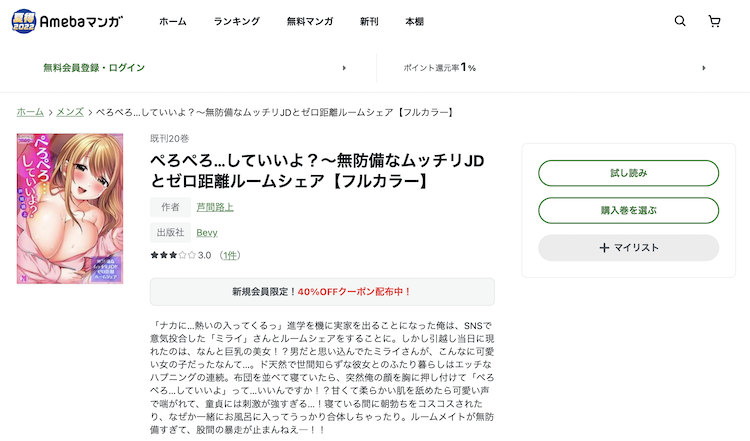The width and height of the screenshot is (750, 441).
Task: Open 無料マンガ in top navigation
Action: click(309, 22)
